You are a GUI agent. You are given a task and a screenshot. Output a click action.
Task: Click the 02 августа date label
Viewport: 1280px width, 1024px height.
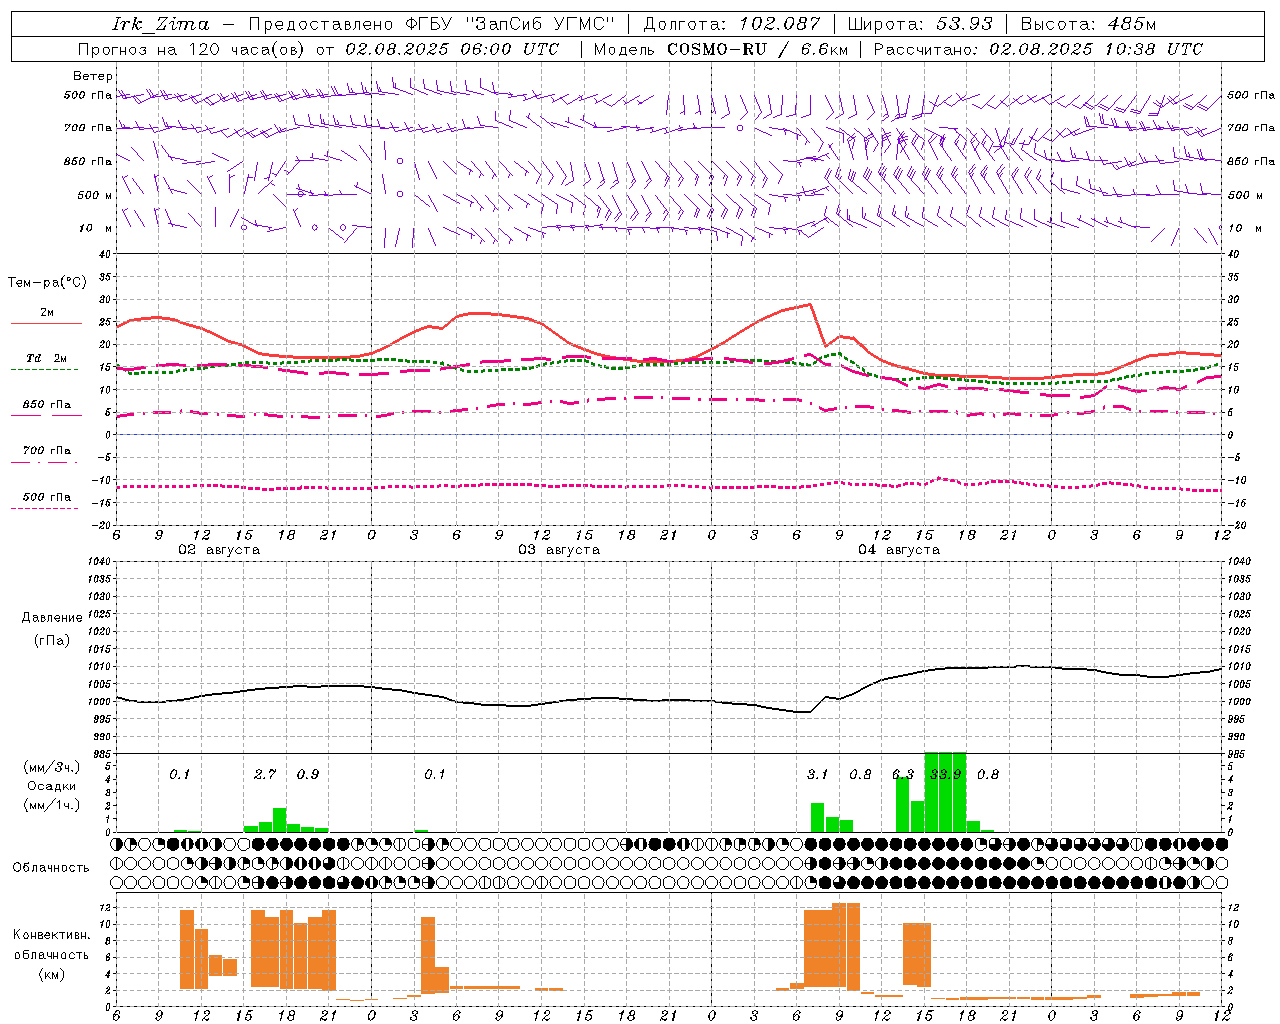[x=219, y=550]
